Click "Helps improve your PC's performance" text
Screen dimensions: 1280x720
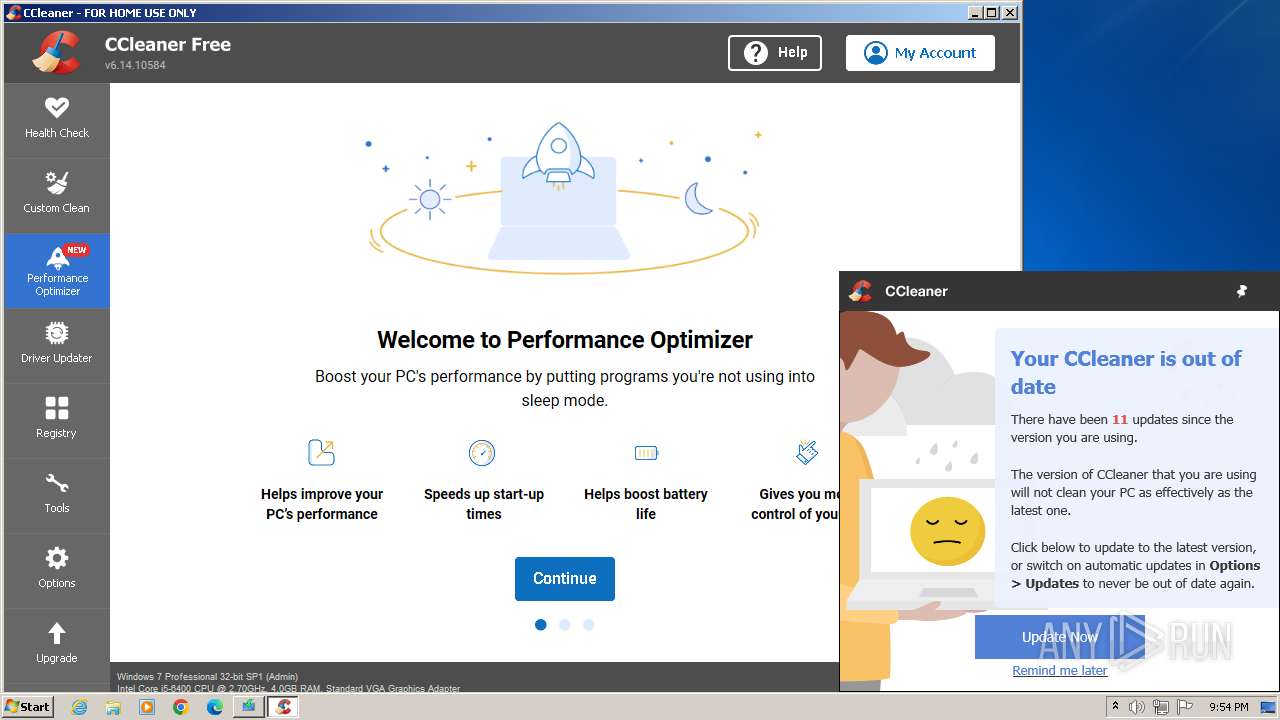point(322,504)
